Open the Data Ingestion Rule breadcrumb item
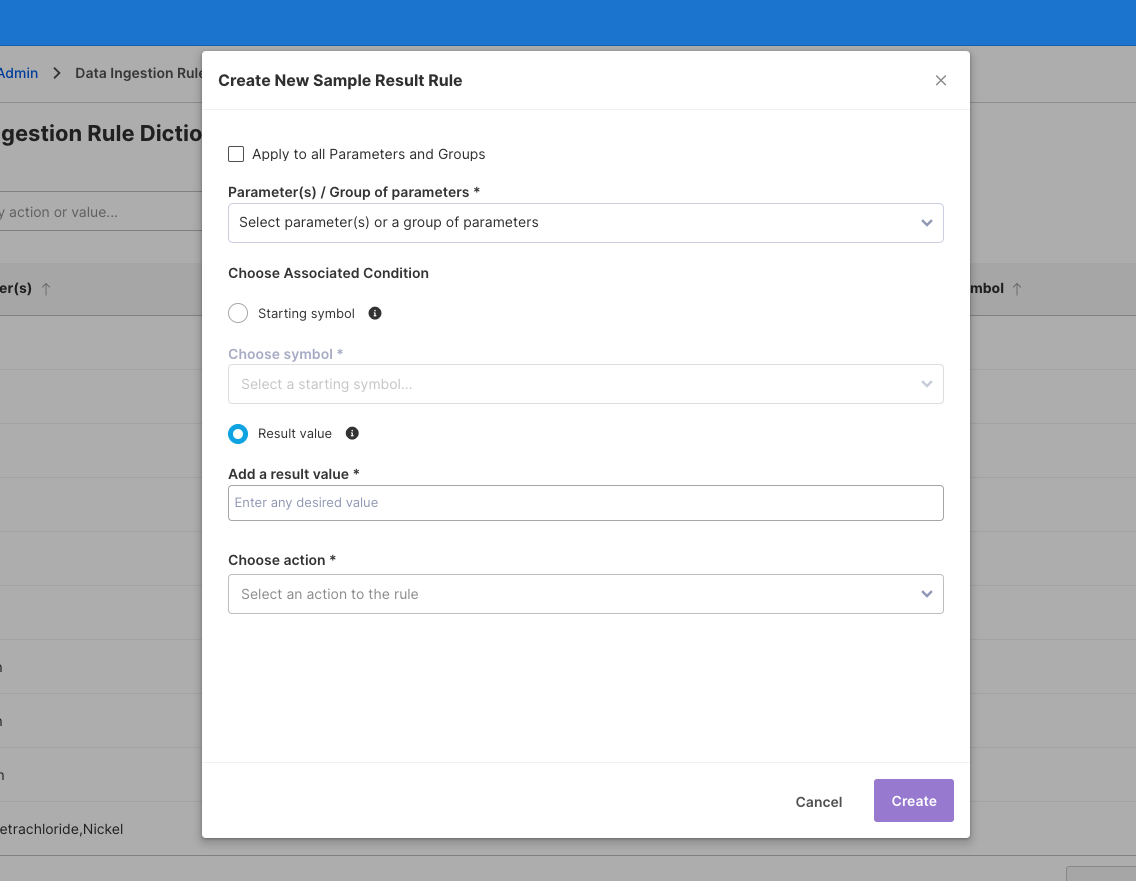Image resolution: width=1136 pixels, height=881 pixels. click(x=139, y=73)
